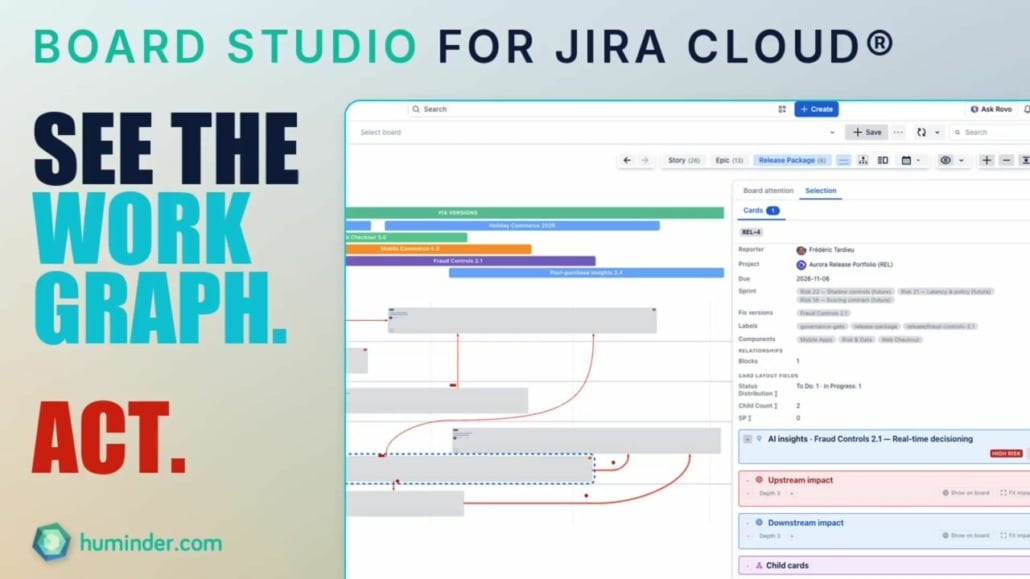This screenshot has width=1030, height=579.
Task: Collapse the Upstream impact section
Action: [x=748, y=480]
